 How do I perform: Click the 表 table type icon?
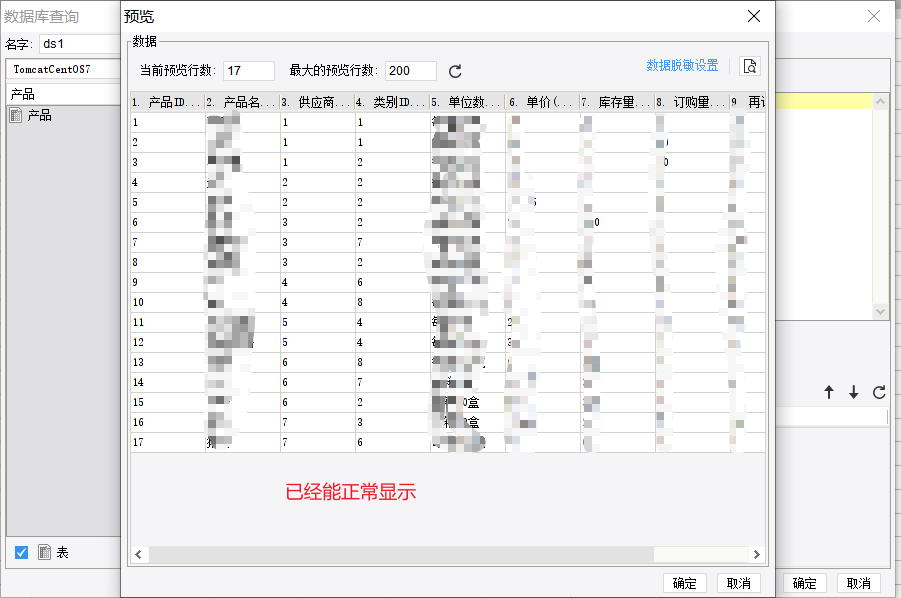(44, 552)
